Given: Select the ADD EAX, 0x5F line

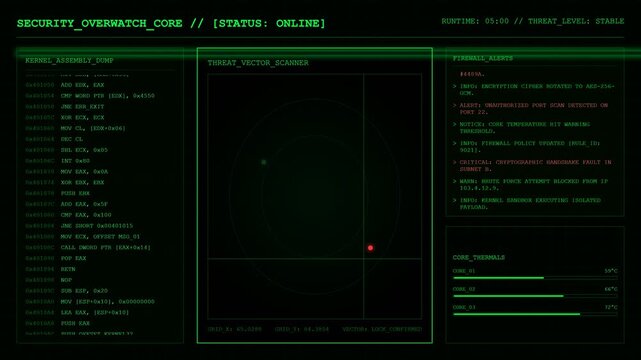Looking at the screenshot, I should tap(67, 204).
